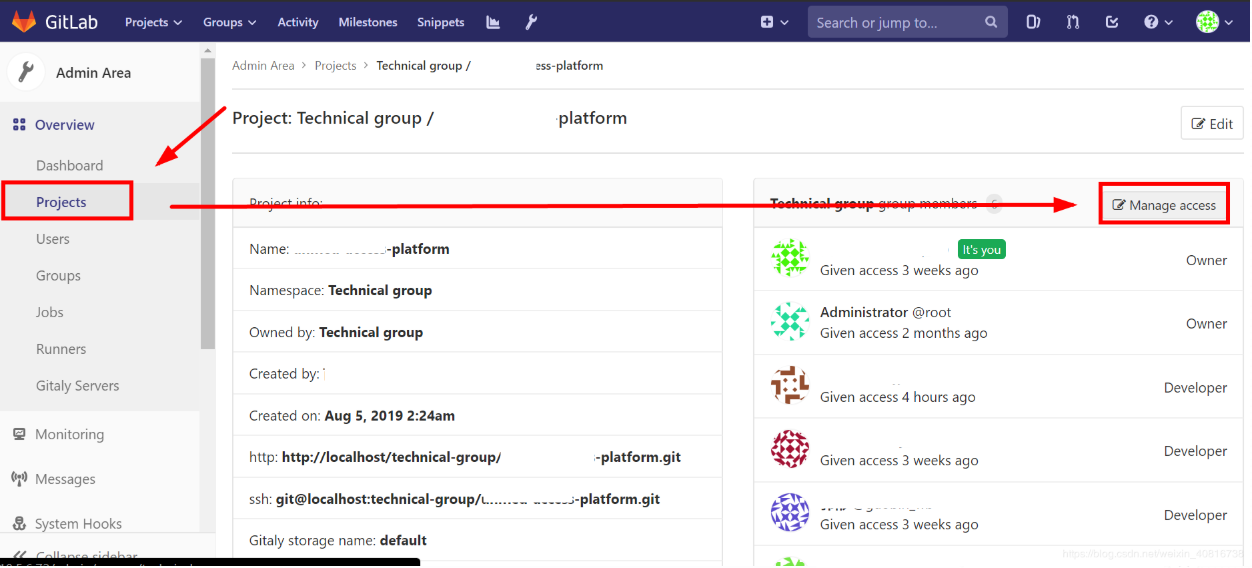
Task: Click Given access 2 months ago text
Action: [904, 333]
